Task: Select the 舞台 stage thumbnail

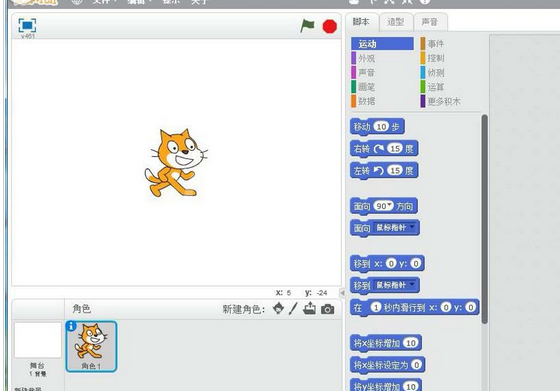Action: [38, 340]
